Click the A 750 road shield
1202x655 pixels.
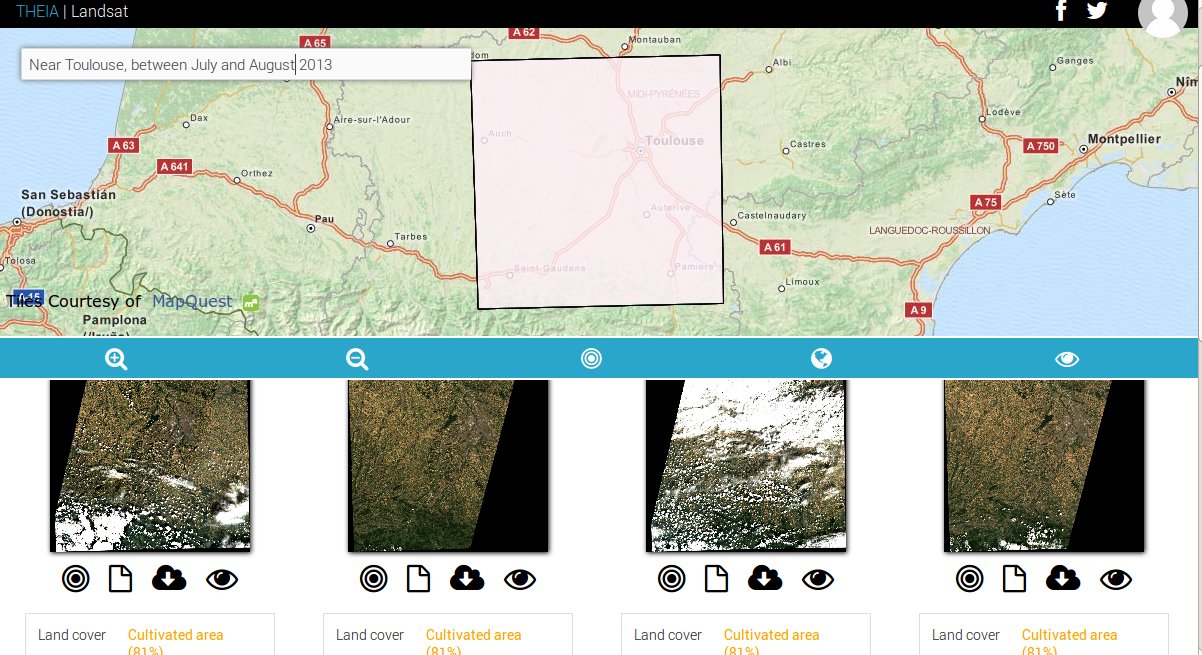pyautogui.click(x=1041, y=146)
